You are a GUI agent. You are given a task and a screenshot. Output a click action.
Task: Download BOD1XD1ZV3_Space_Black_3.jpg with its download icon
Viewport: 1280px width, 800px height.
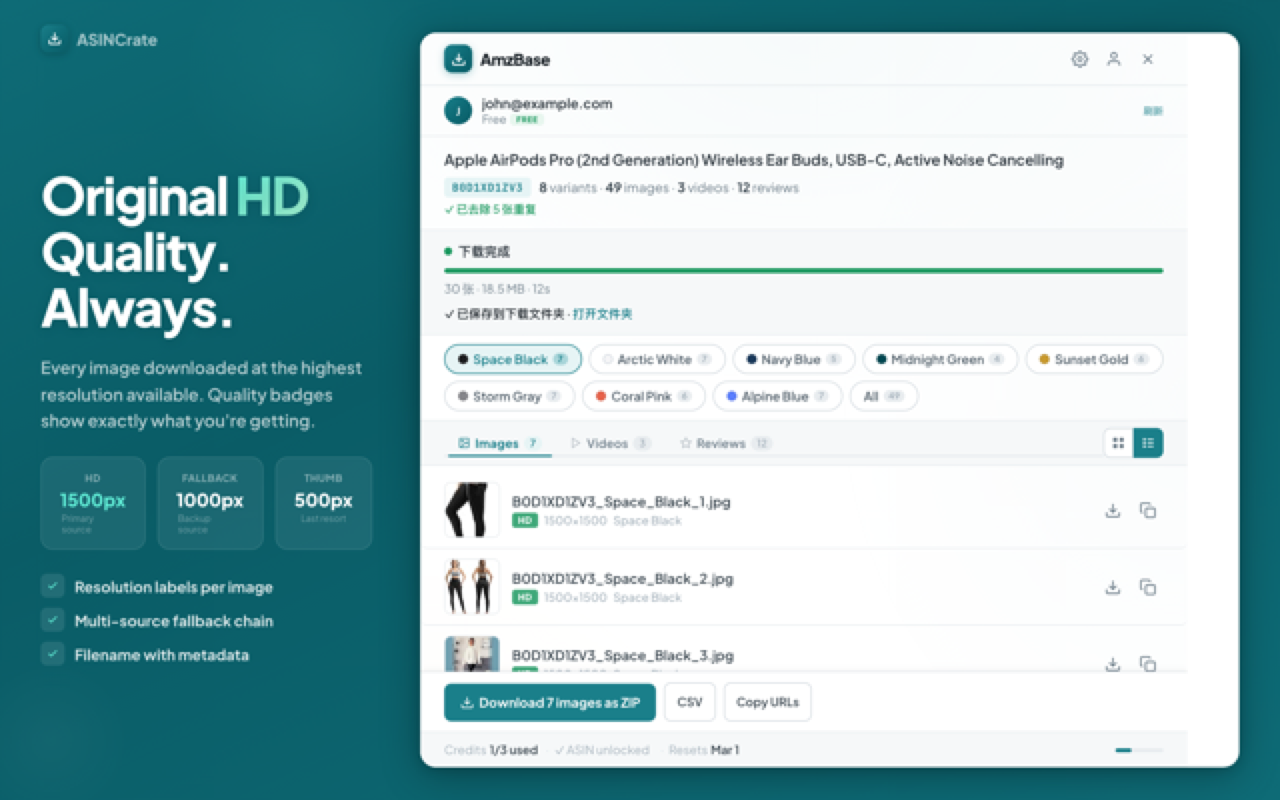point(1113,663)
